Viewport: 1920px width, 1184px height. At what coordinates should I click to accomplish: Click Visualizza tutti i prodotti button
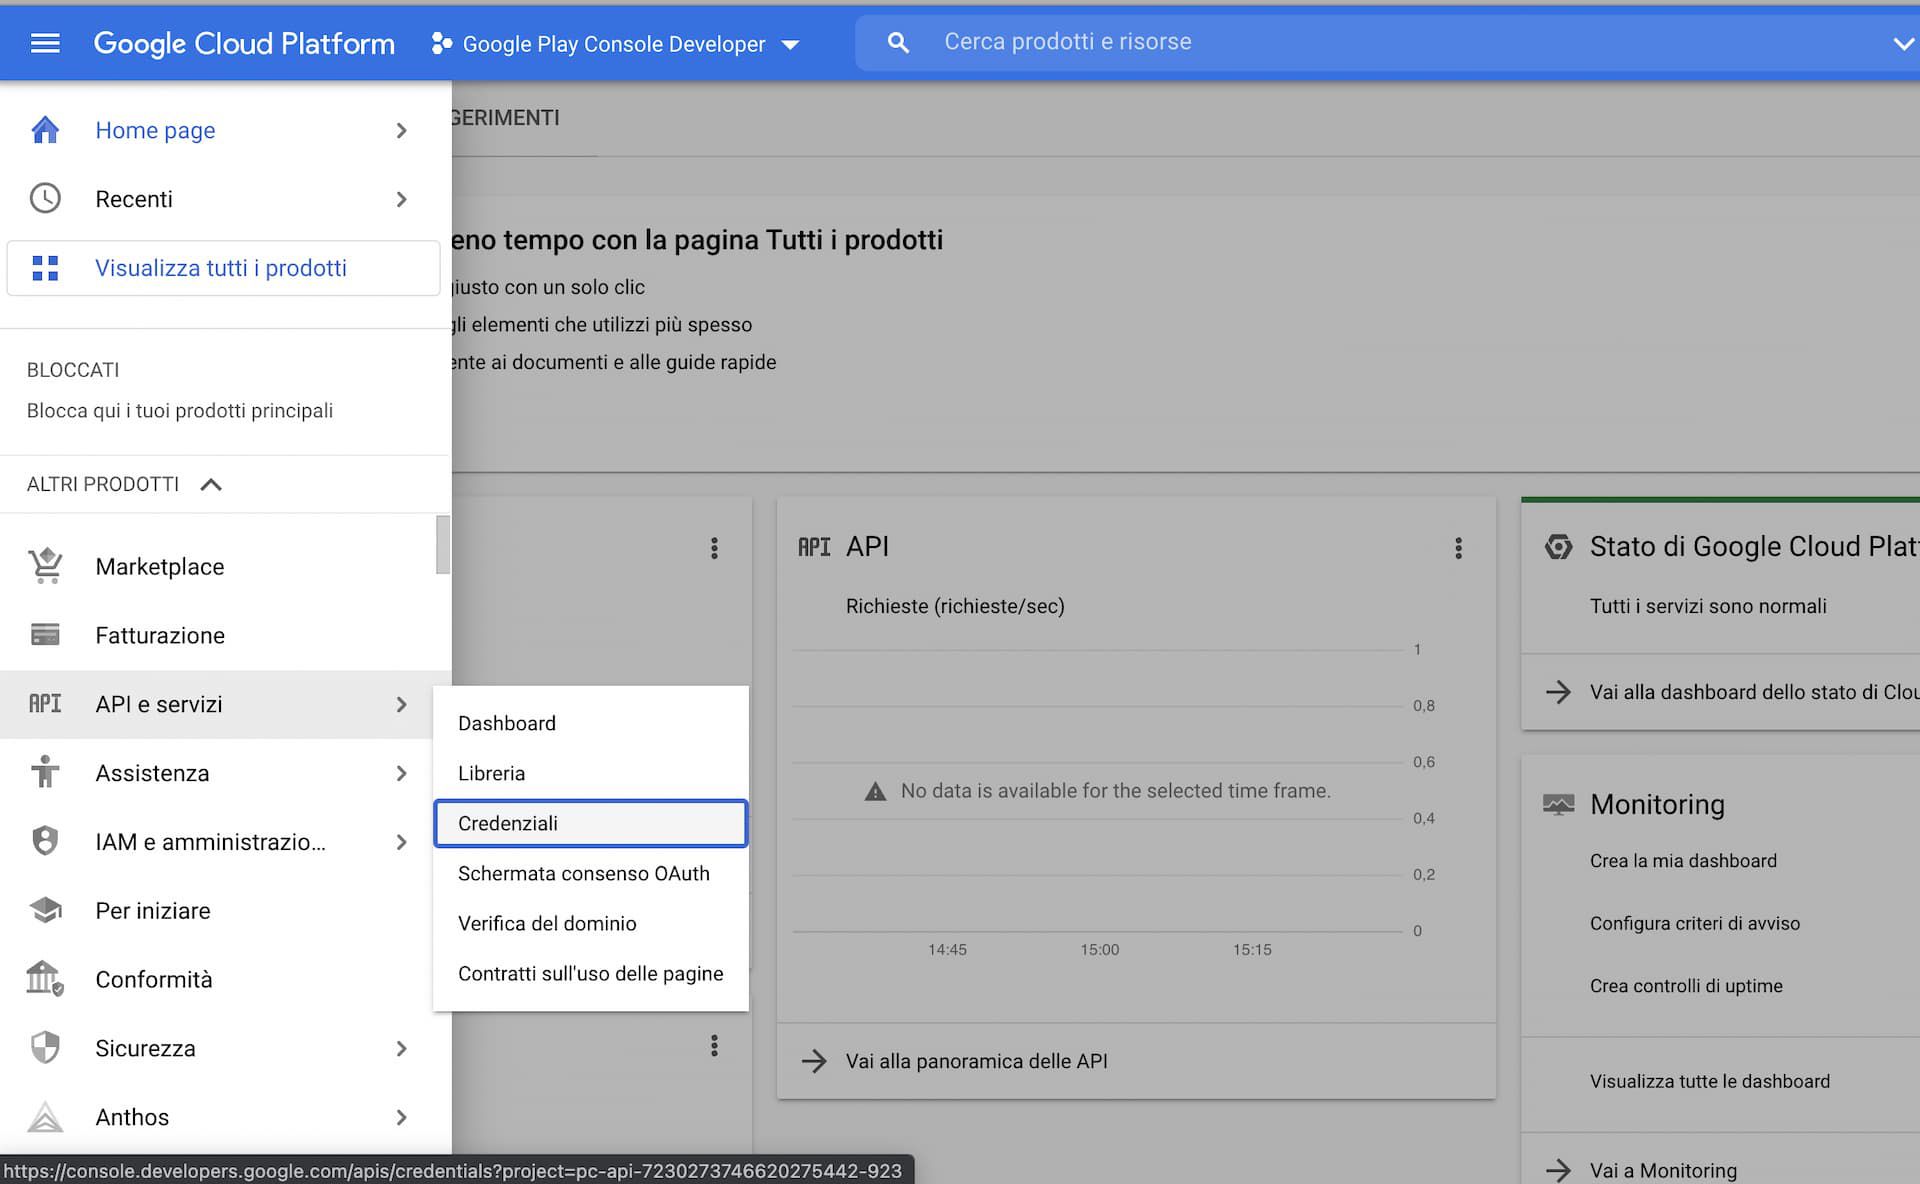coord(222,268)
